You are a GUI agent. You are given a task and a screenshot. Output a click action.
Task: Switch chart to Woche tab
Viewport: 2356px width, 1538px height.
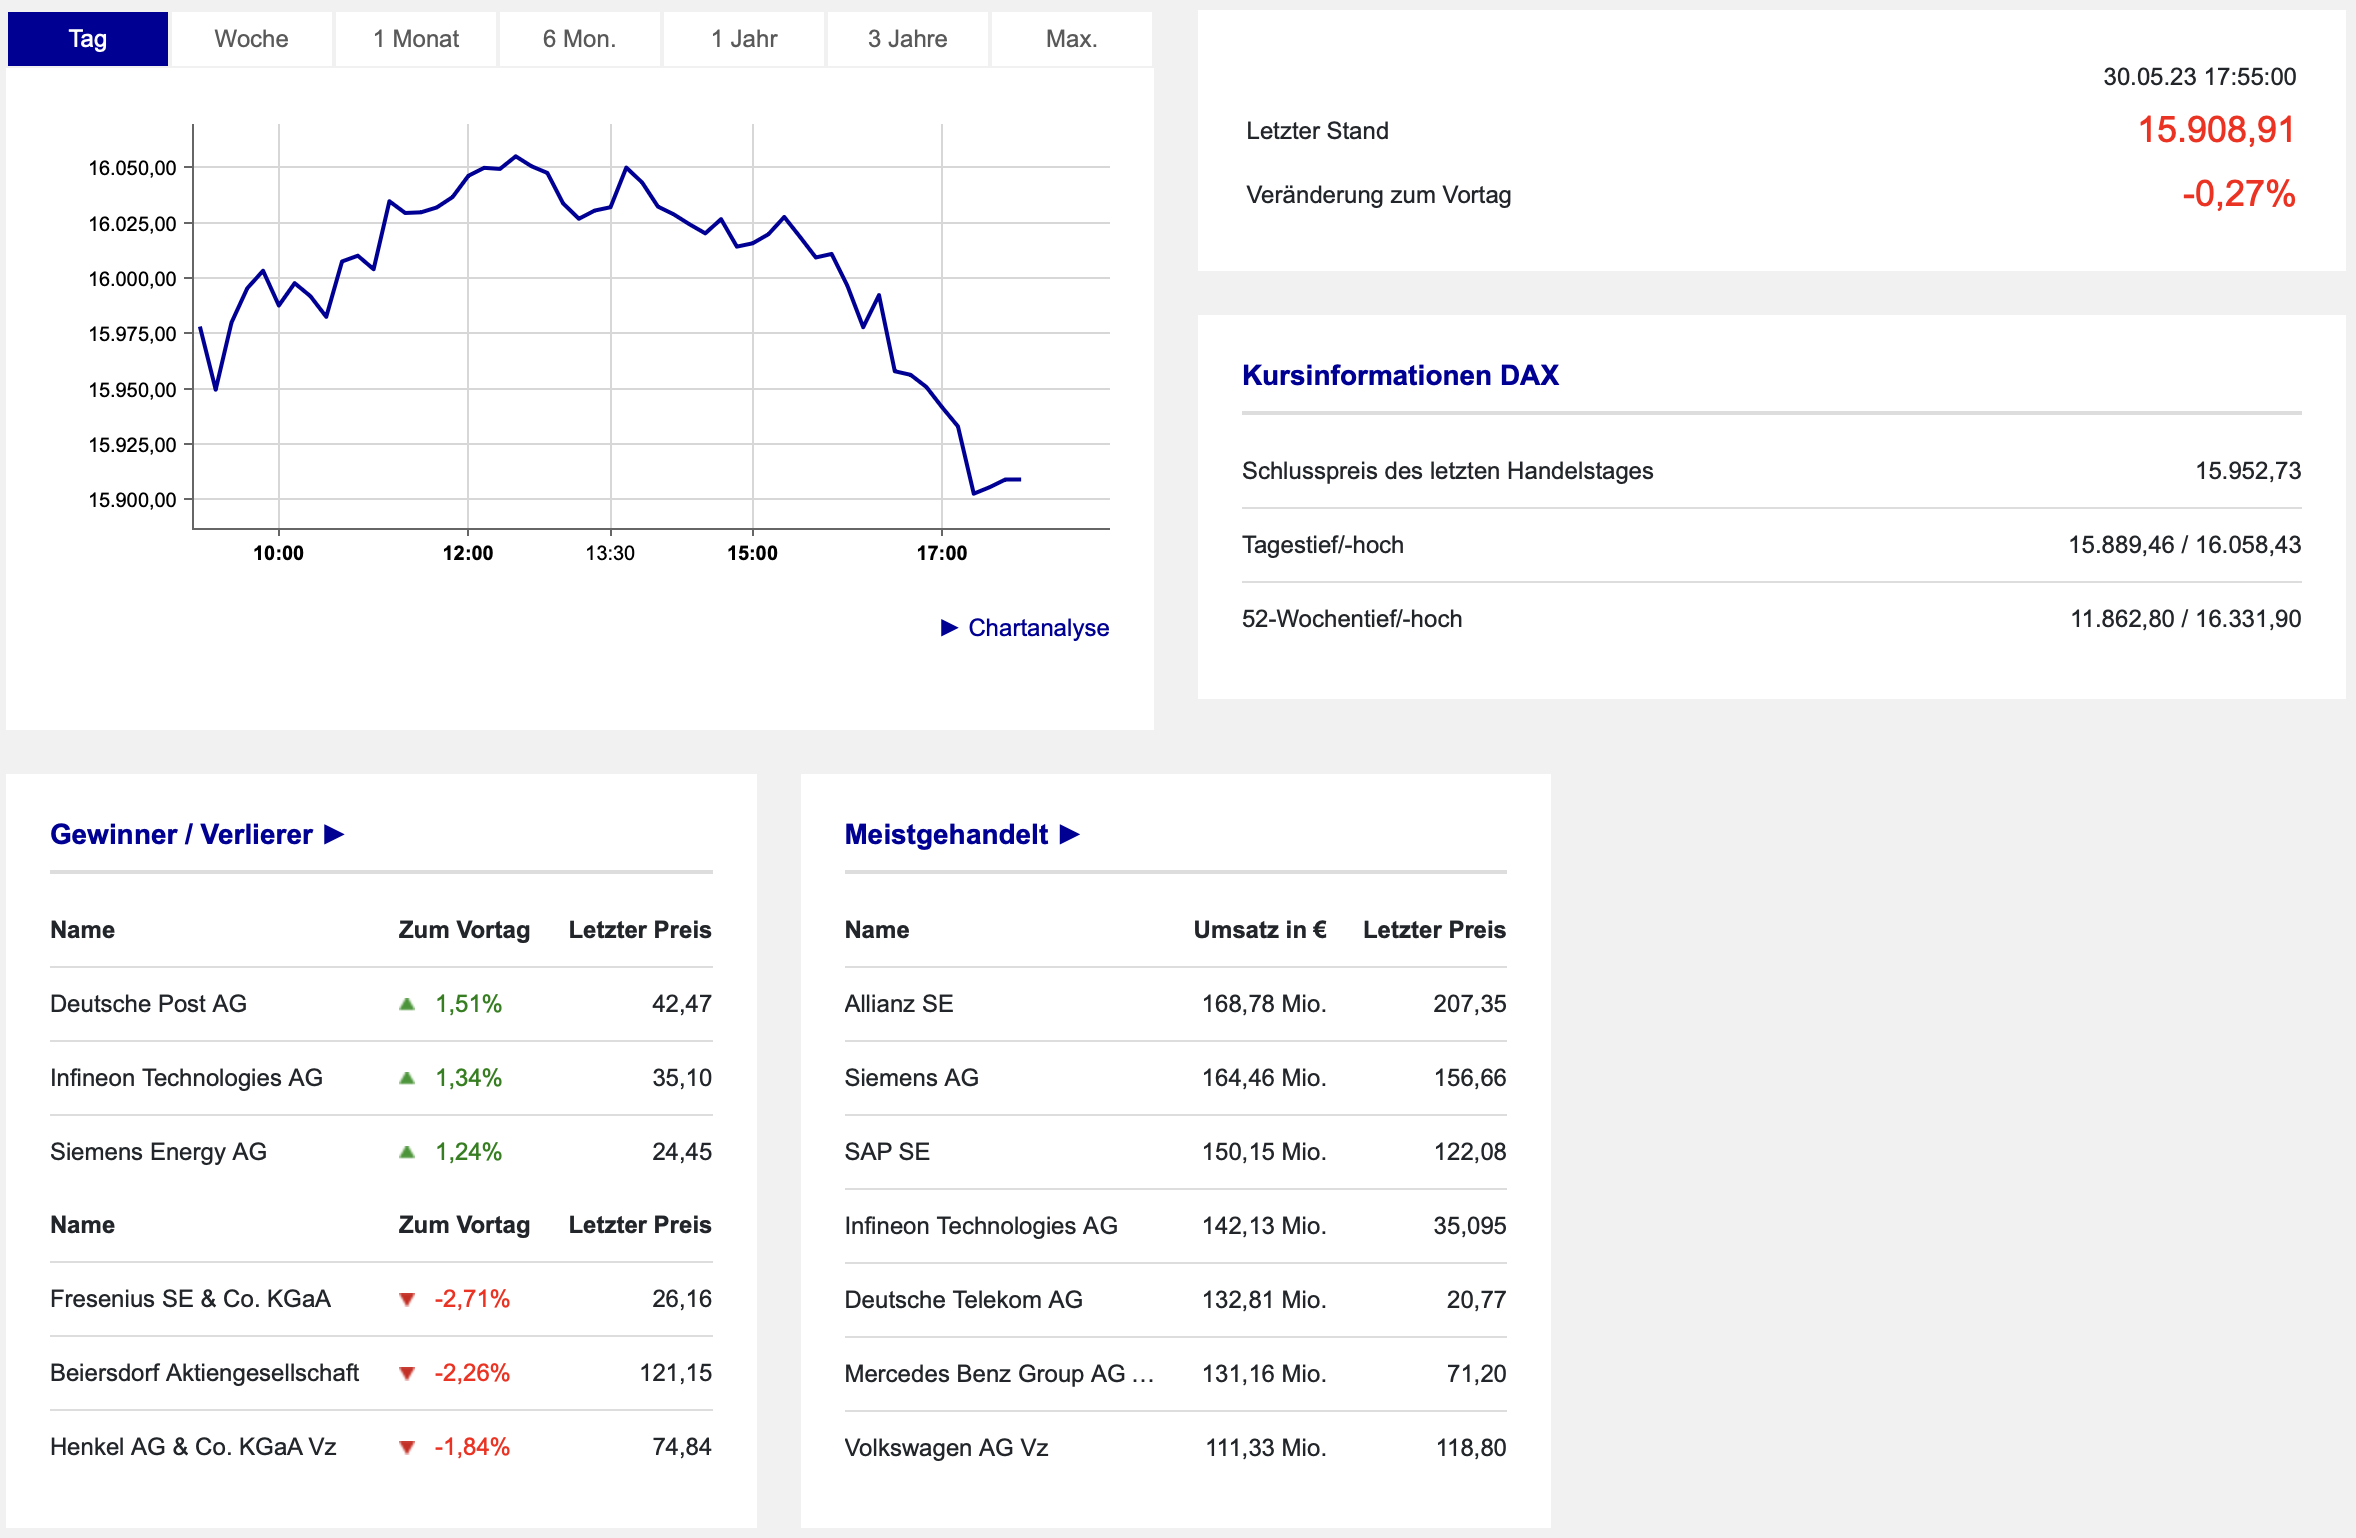pos(251,39)
